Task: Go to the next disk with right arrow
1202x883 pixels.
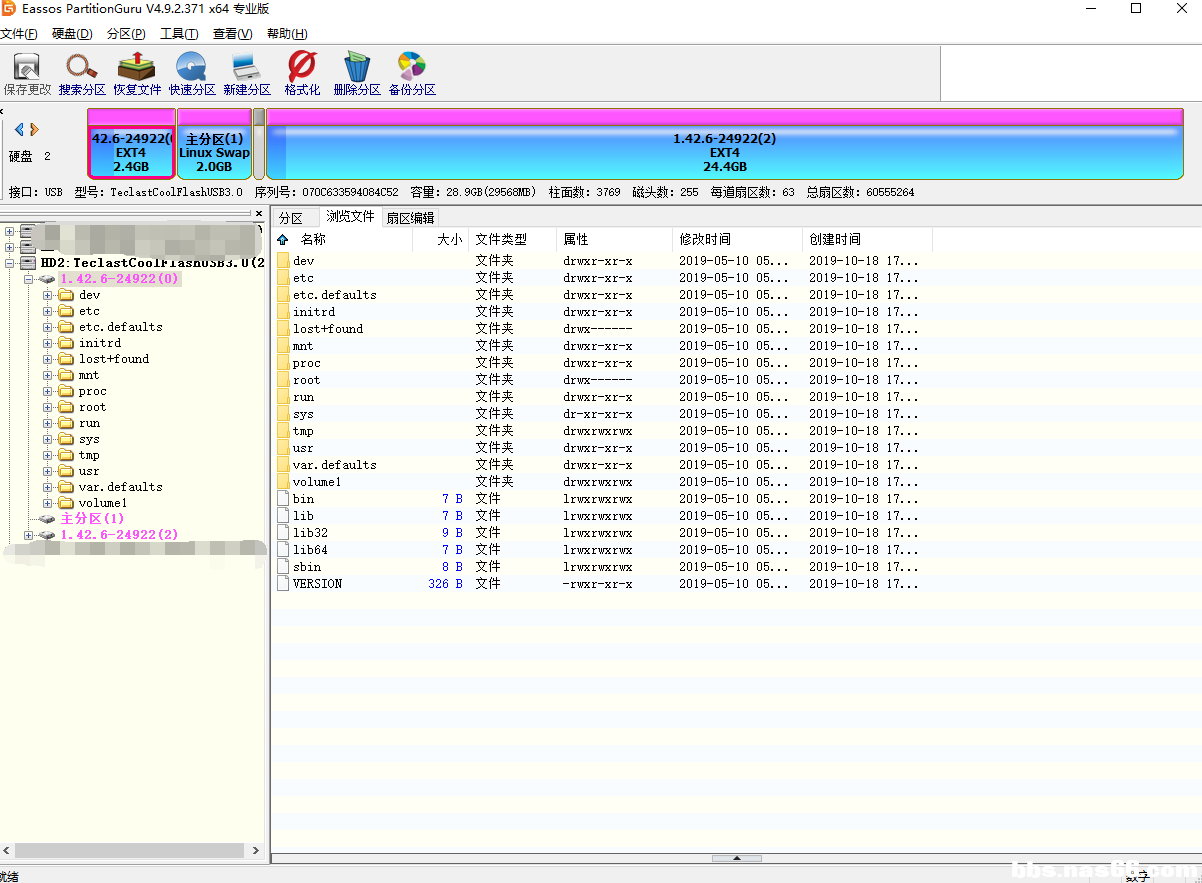Action: click(34, 129)
